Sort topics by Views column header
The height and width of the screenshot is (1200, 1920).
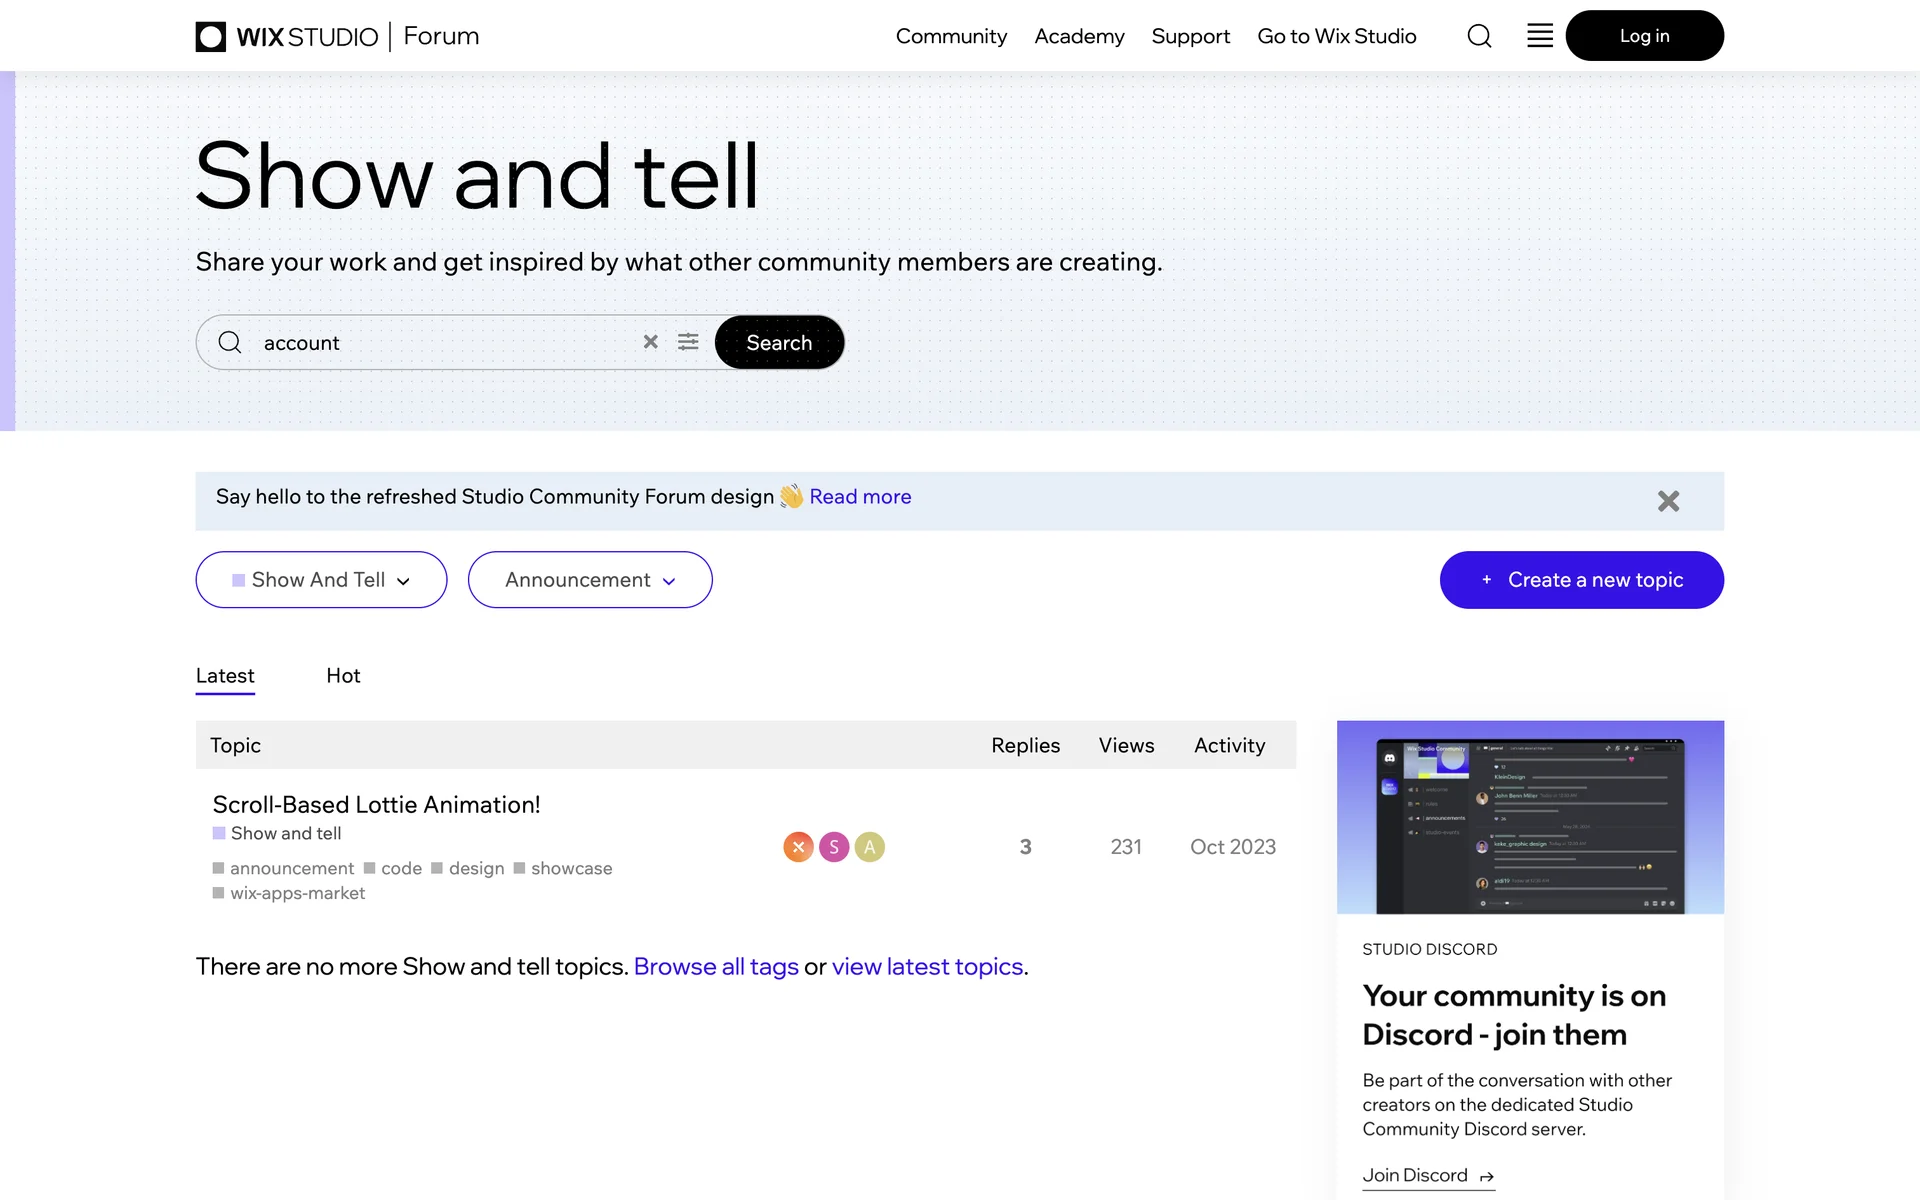[x=1126, y=745]
